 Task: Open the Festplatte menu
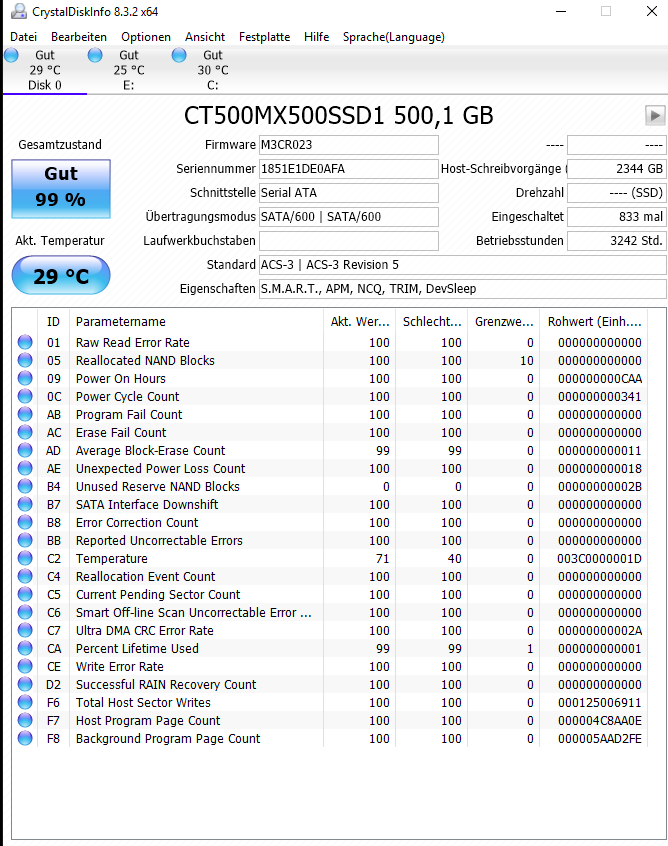coord(264,37)
